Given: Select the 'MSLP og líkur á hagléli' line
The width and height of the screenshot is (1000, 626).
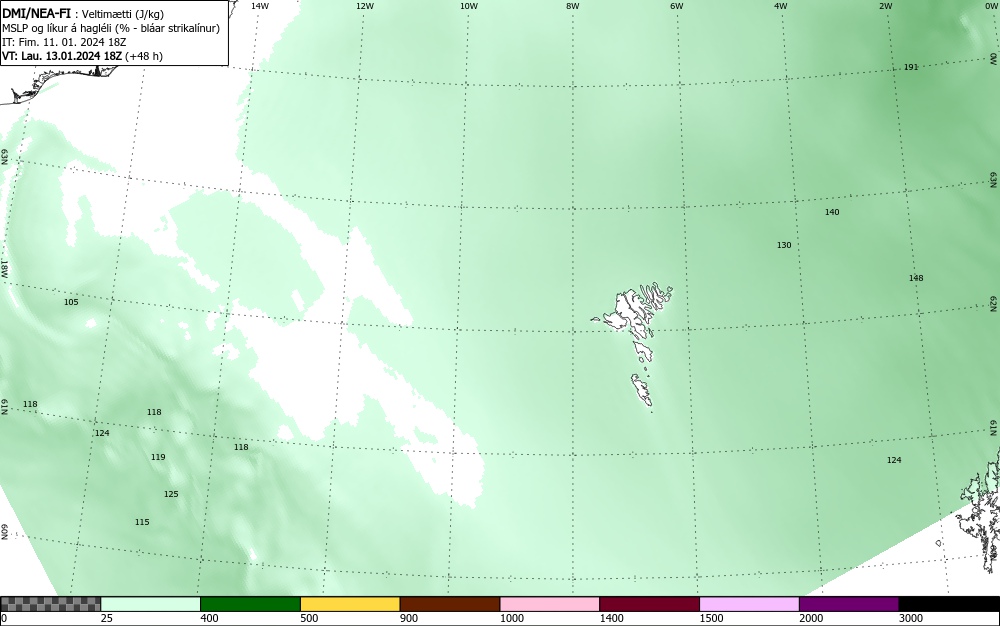Looking at the screenshot, I should tap(111, 28).
